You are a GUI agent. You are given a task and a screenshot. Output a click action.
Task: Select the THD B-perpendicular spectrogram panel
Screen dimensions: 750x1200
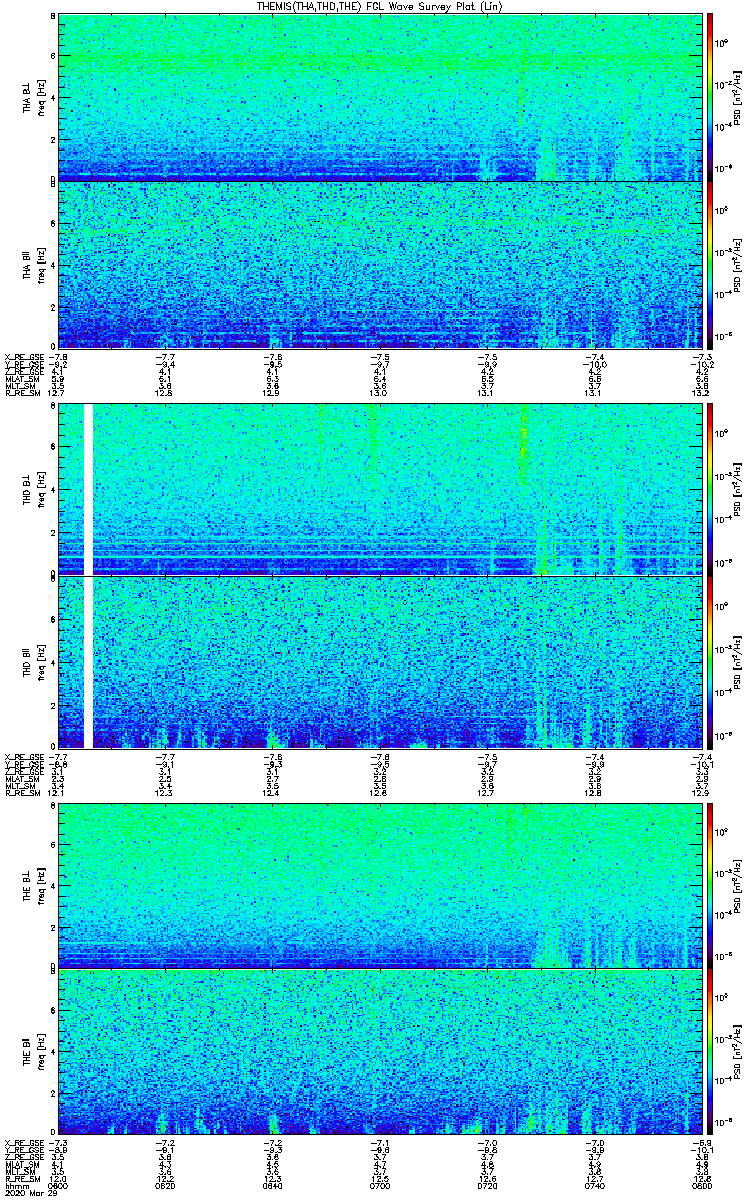[378, 489]
